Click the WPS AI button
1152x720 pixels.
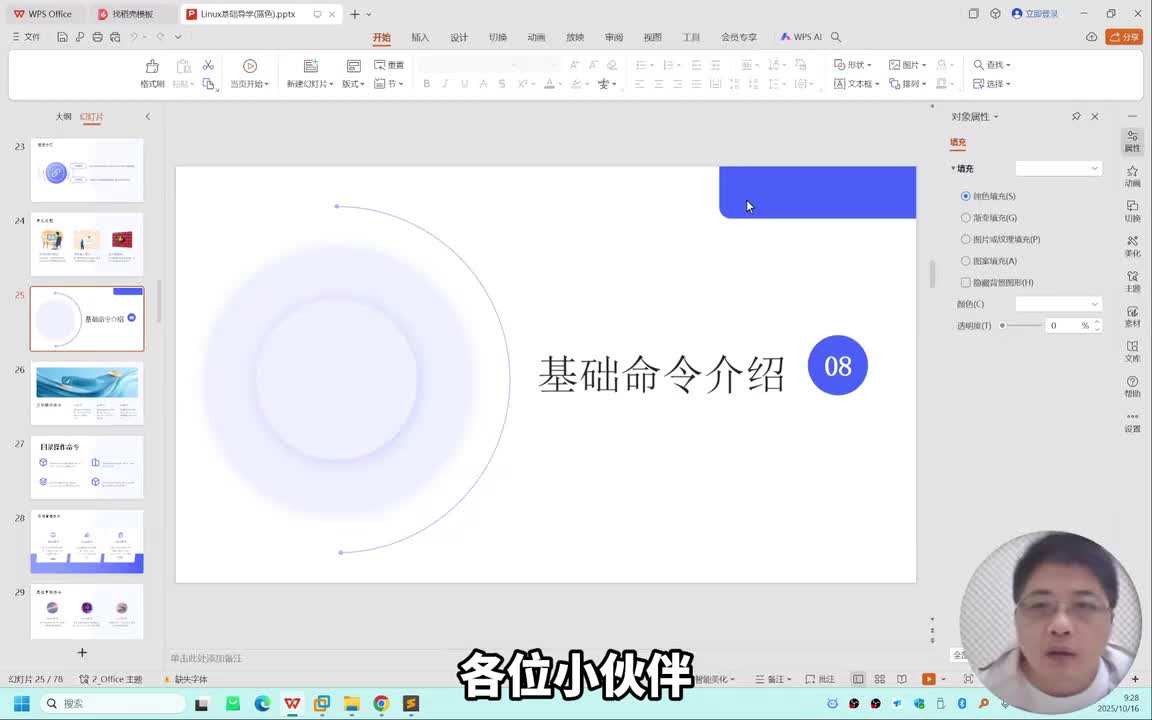(802, 37)
